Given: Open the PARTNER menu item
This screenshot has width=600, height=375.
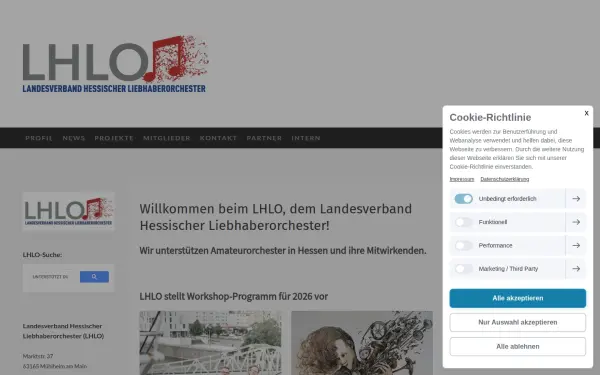Looking at the screenshot, I should pos(264,138).
